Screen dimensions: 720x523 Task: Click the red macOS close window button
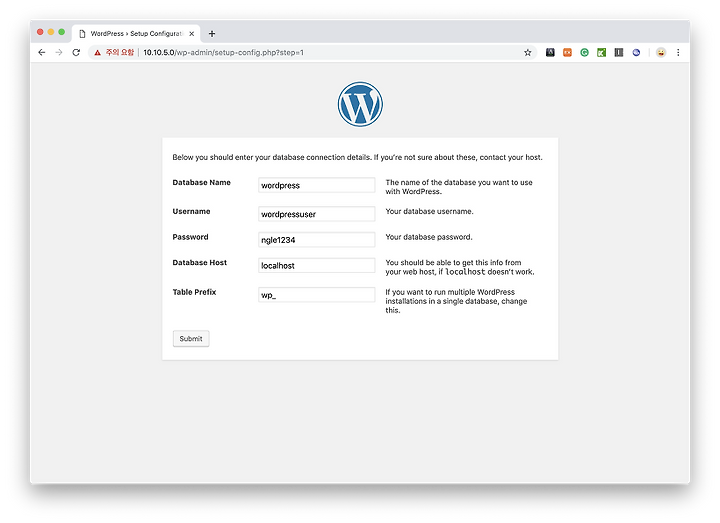[40, 32]
